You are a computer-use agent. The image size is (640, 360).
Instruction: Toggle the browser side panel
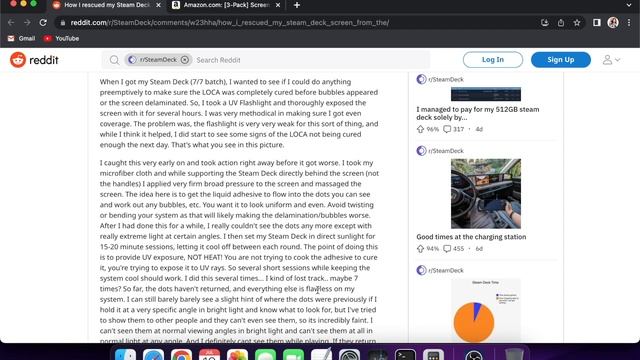pyautogui.click(x=596, y=22)
